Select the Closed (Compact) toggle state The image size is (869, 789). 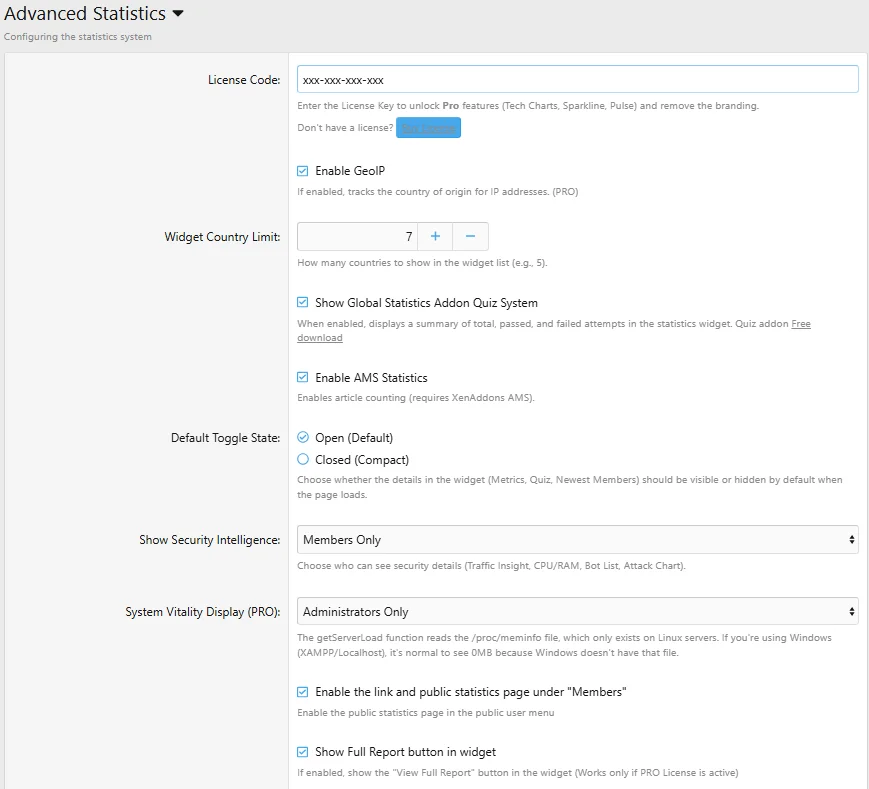303,460
